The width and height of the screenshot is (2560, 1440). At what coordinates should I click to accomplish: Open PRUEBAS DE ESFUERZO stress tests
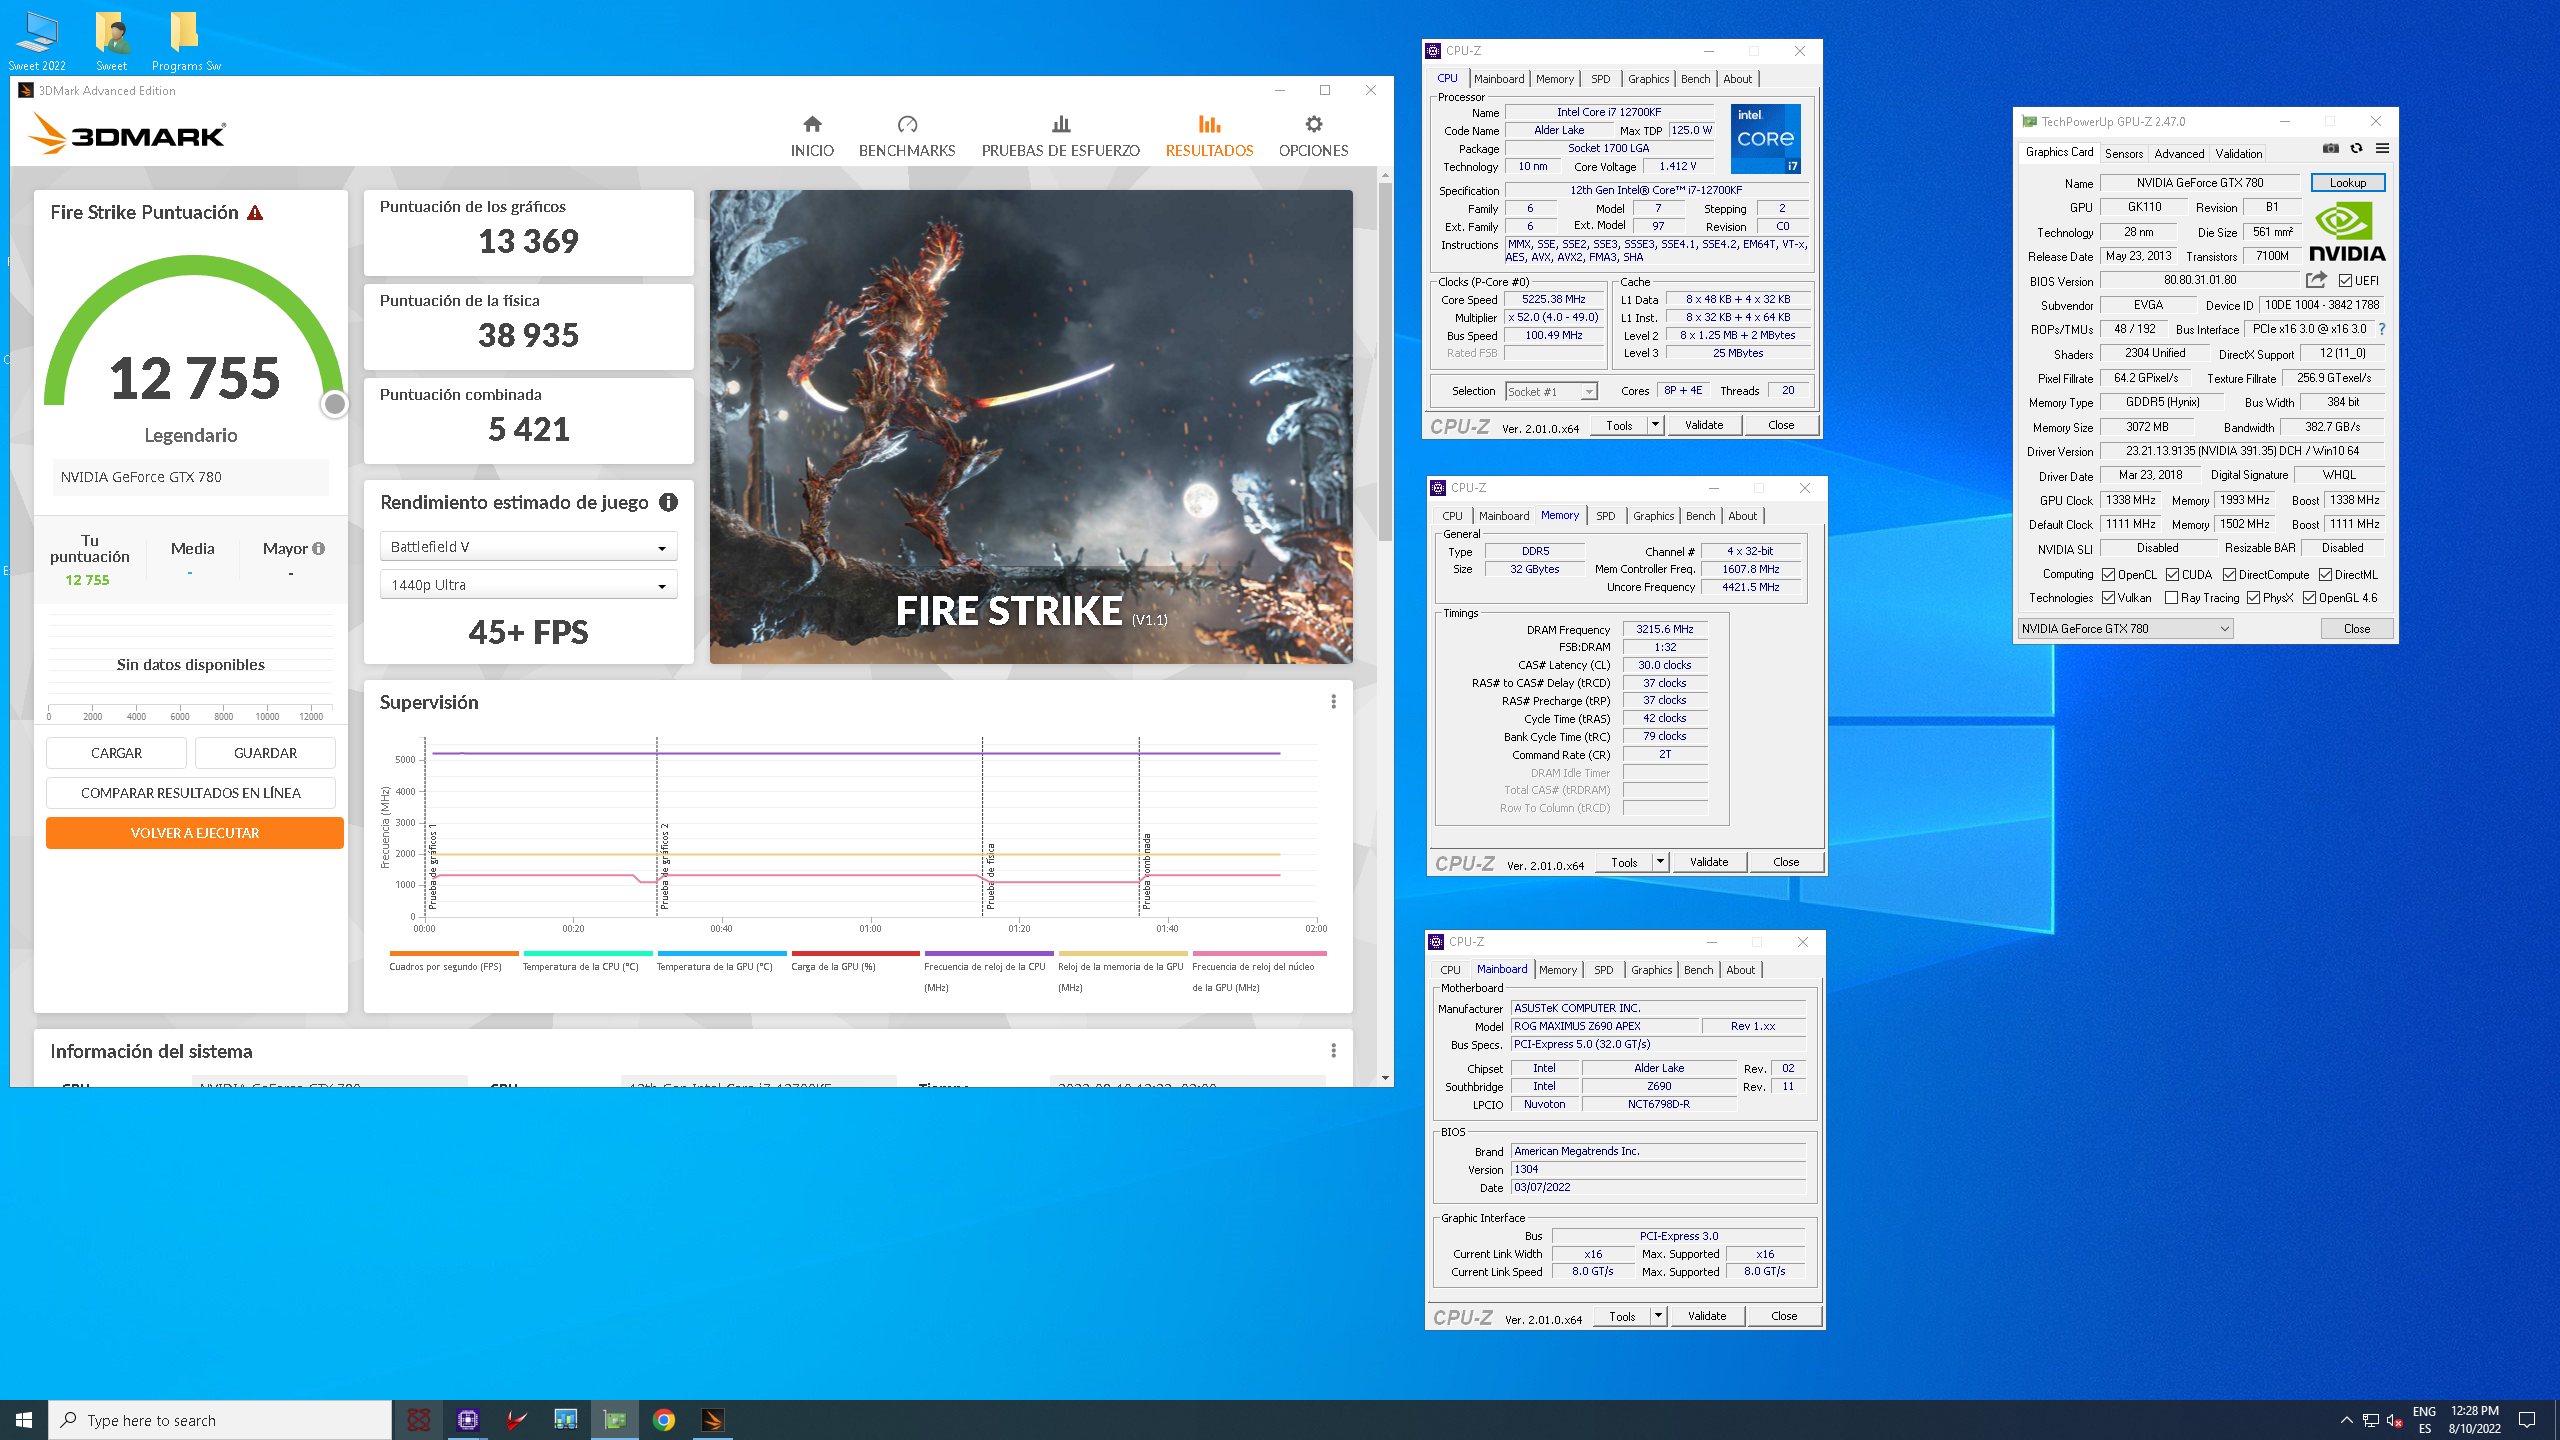pos(1060,136)
